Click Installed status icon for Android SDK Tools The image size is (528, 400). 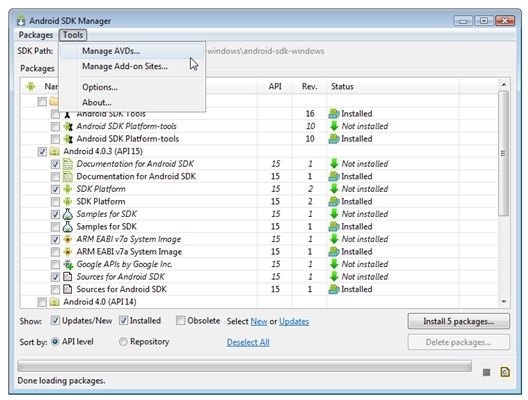(x=334, y=114)
